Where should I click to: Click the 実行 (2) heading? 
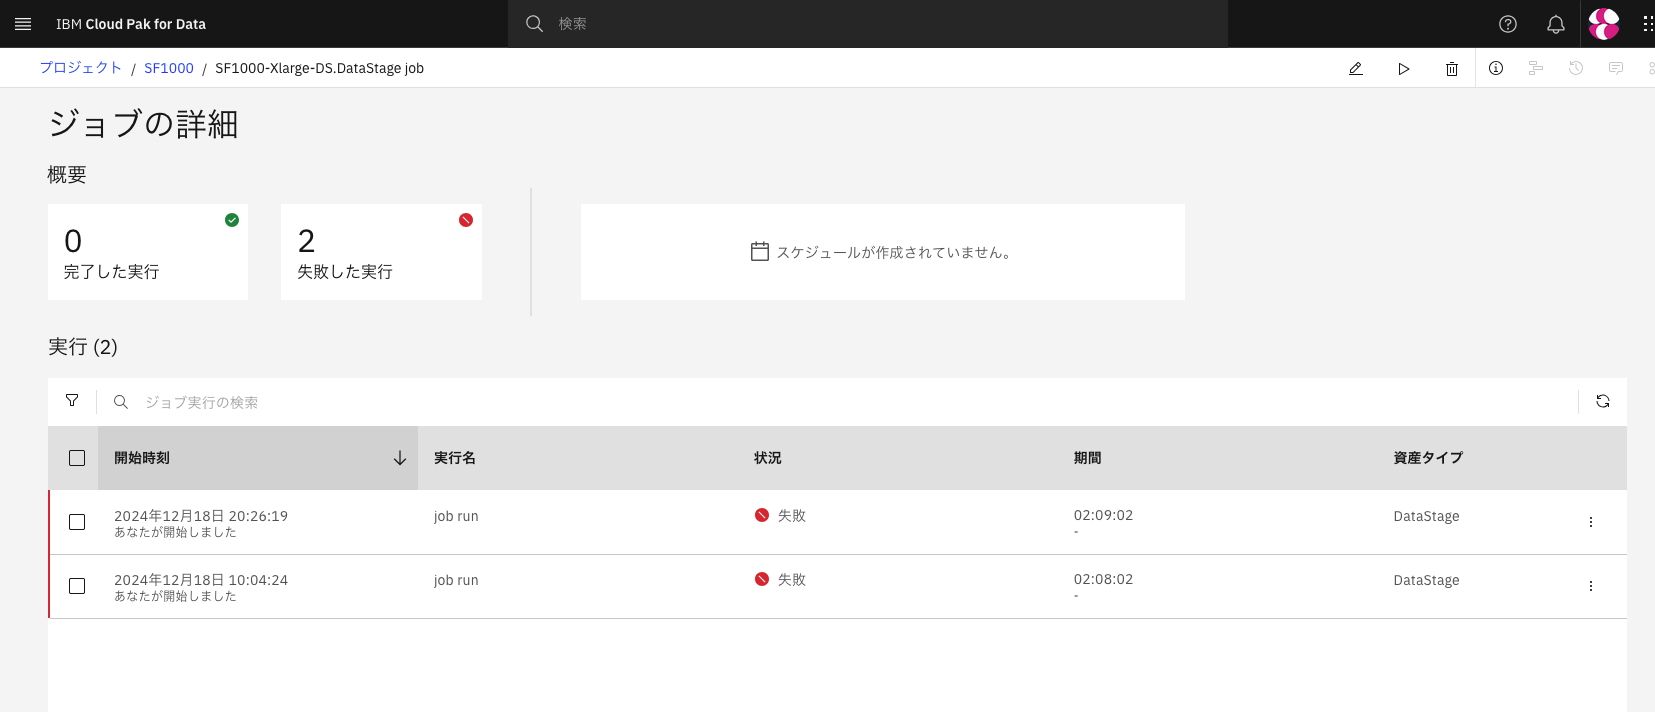tap(83, 347)
